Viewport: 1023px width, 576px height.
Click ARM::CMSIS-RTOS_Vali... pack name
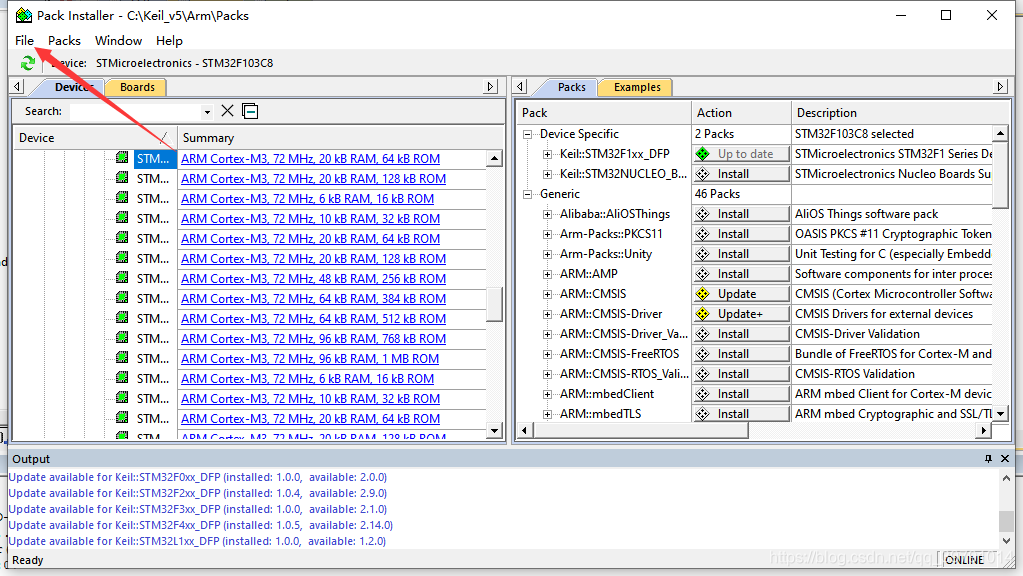(624, 374)
